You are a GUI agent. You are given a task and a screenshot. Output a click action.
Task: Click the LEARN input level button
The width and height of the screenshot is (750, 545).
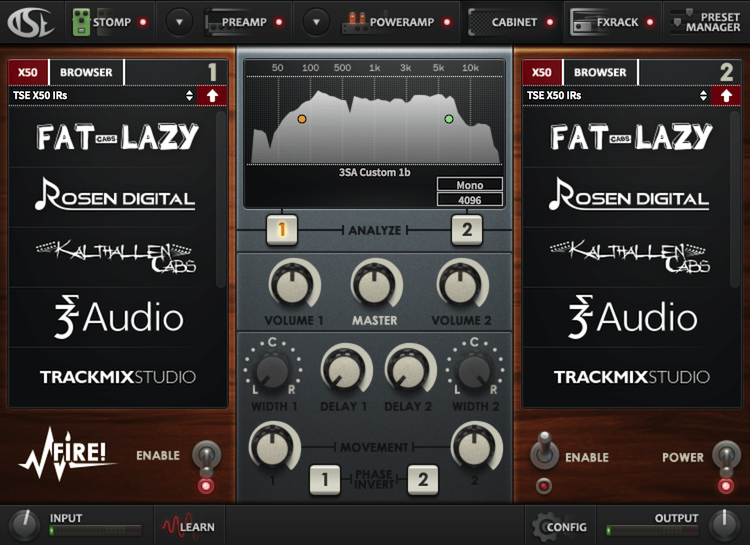pyautogui.click(x=188, y=526)
